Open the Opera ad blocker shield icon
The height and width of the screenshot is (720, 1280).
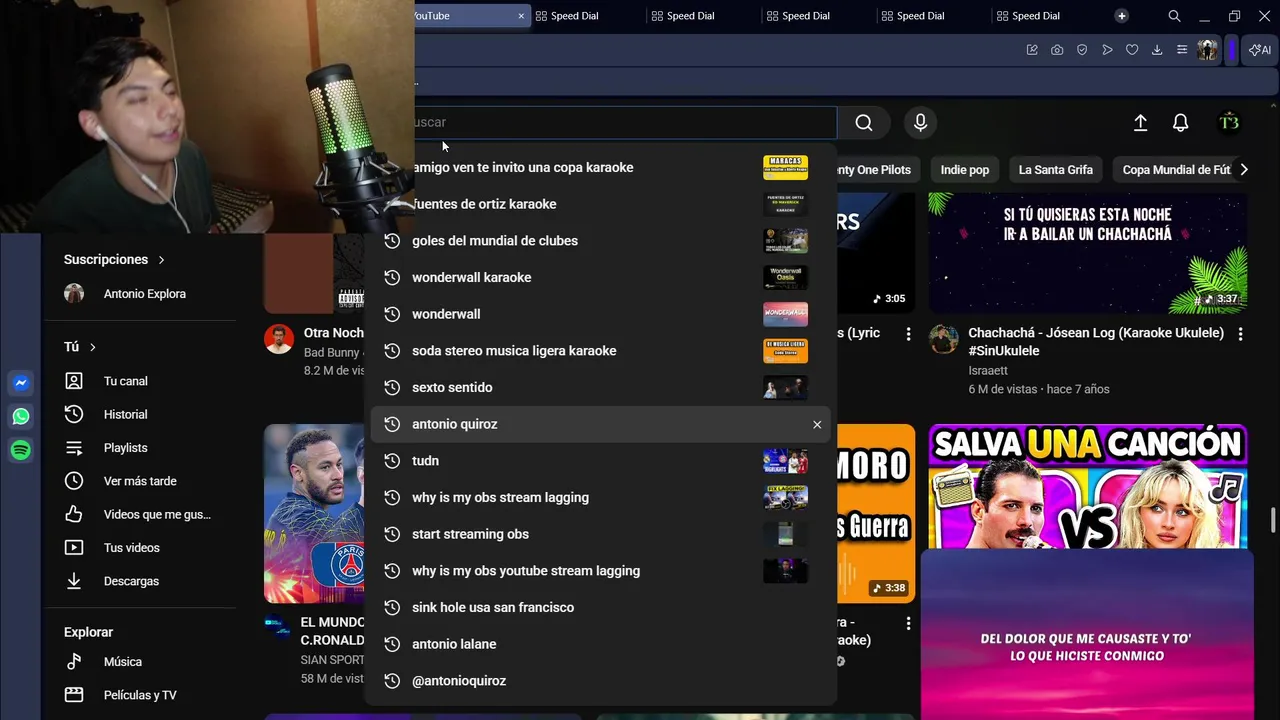tap(1082, 50)
